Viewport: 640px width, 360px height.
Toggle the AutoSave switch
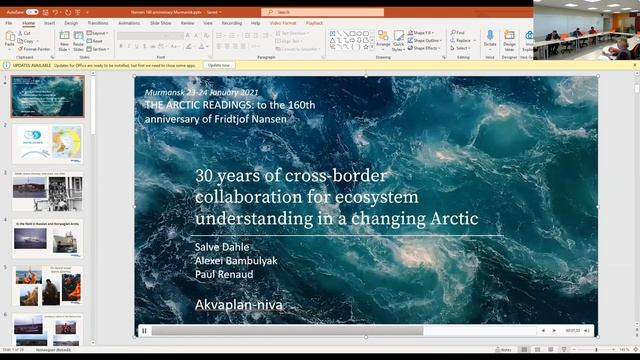pos(32,12)
